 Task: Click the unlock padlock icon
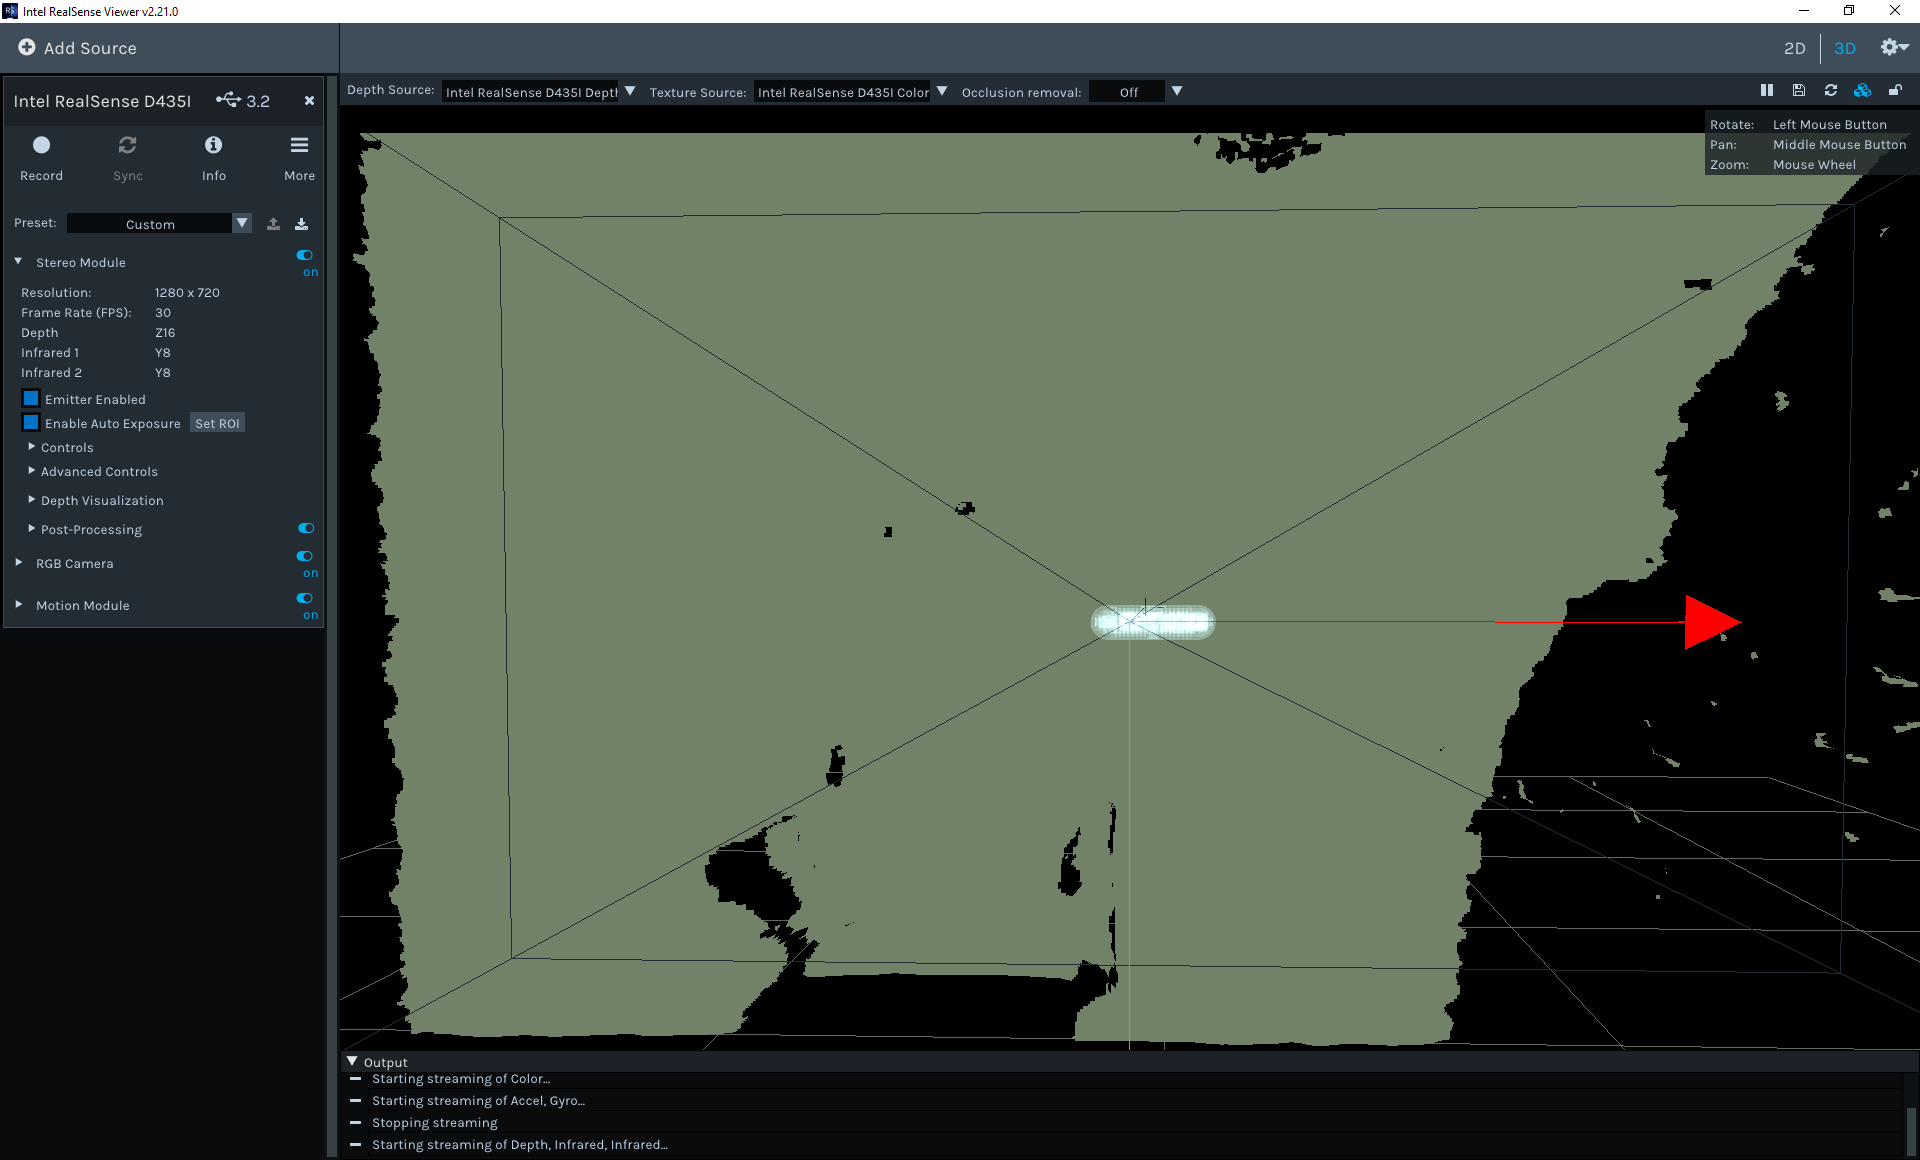(1895, 90)
